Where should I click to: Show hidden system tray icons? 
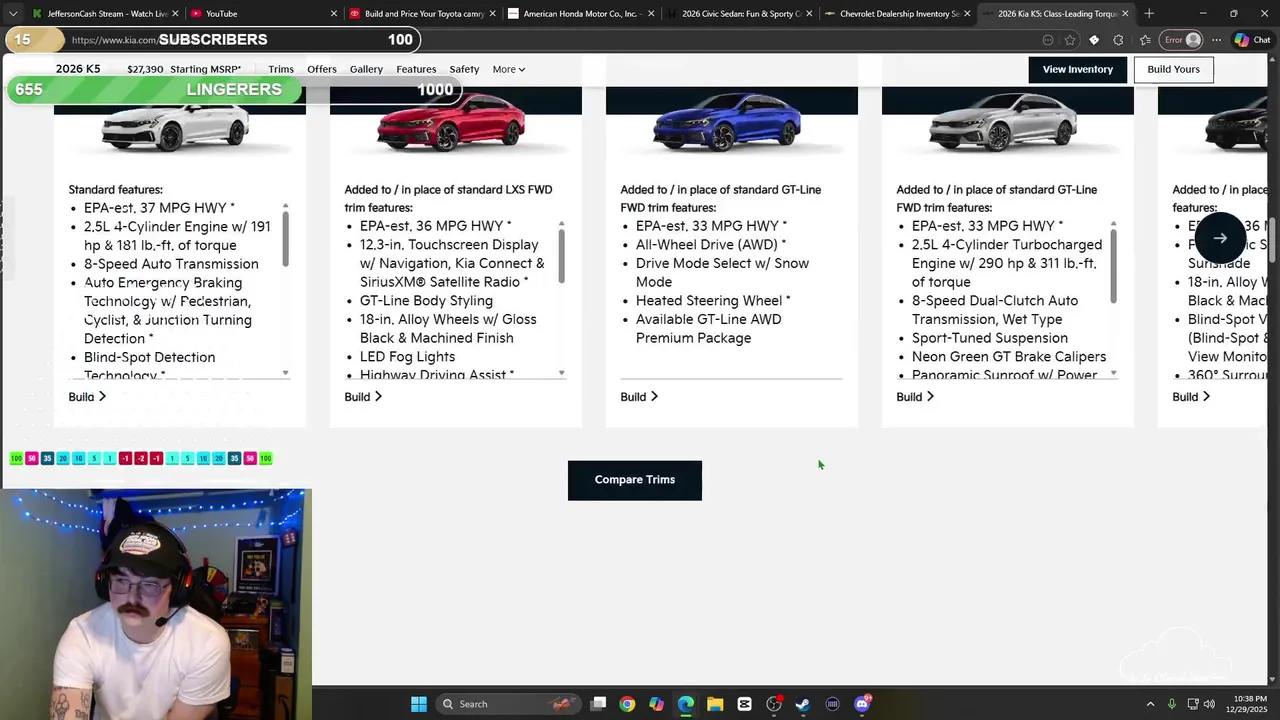(x=1150, y=704)
